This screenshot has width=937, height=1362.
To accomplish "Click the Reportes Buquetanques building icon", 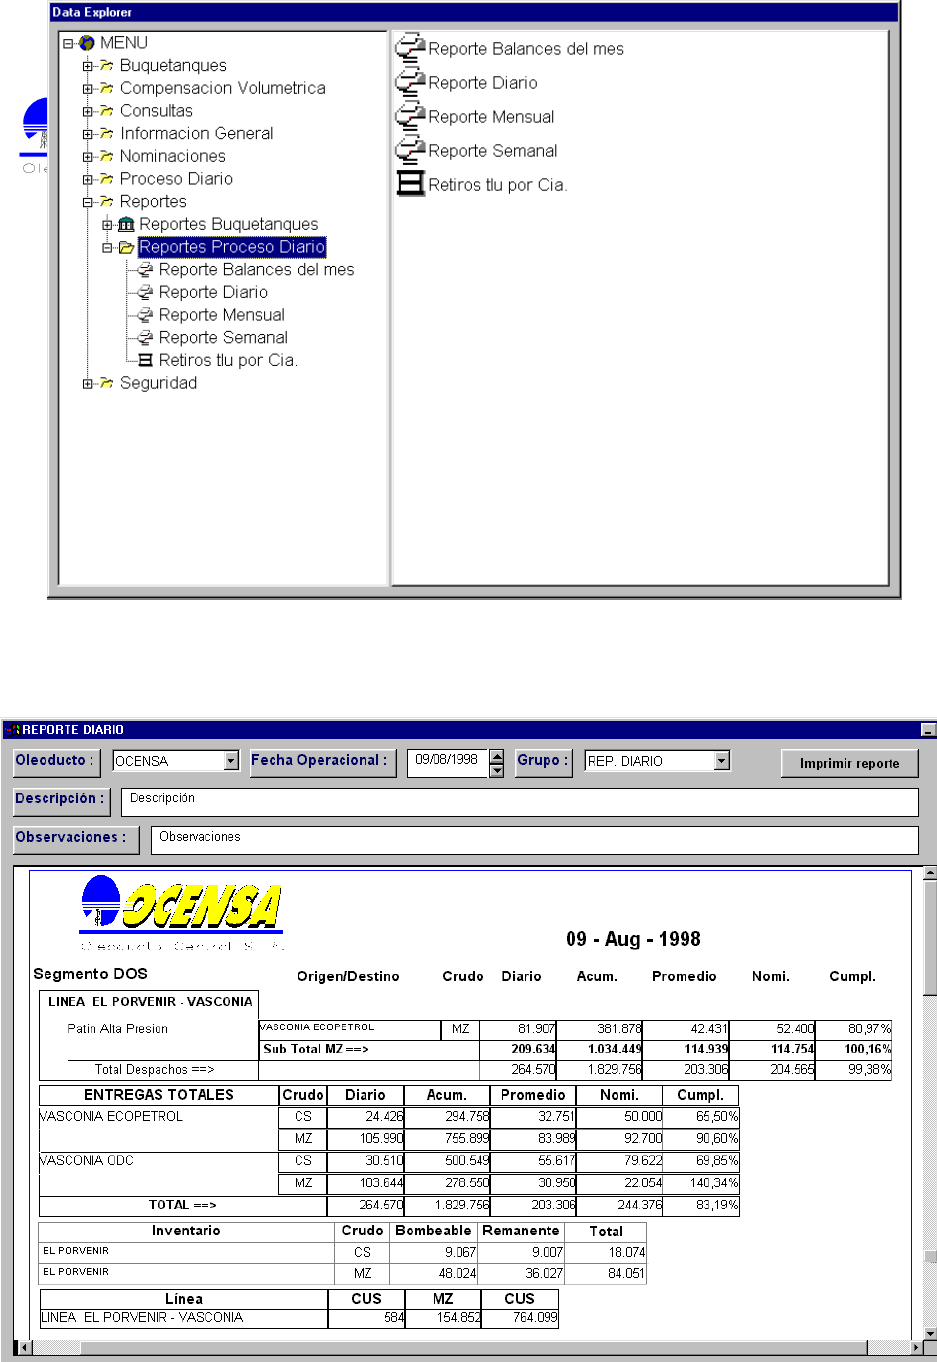I will tap(126, 225).
